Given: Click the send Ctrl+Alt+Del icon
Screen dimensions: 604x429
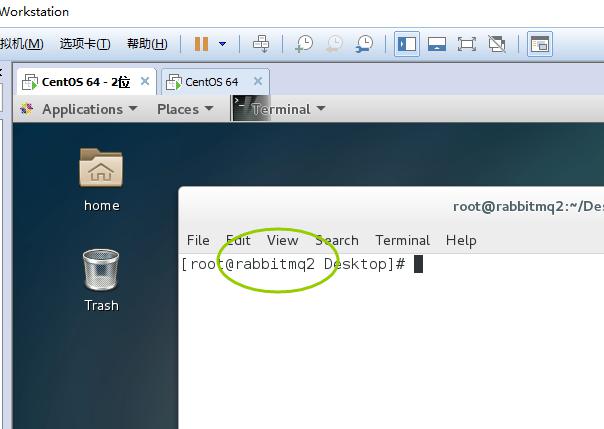Looking at the screenshot, I should click(261, 44).
